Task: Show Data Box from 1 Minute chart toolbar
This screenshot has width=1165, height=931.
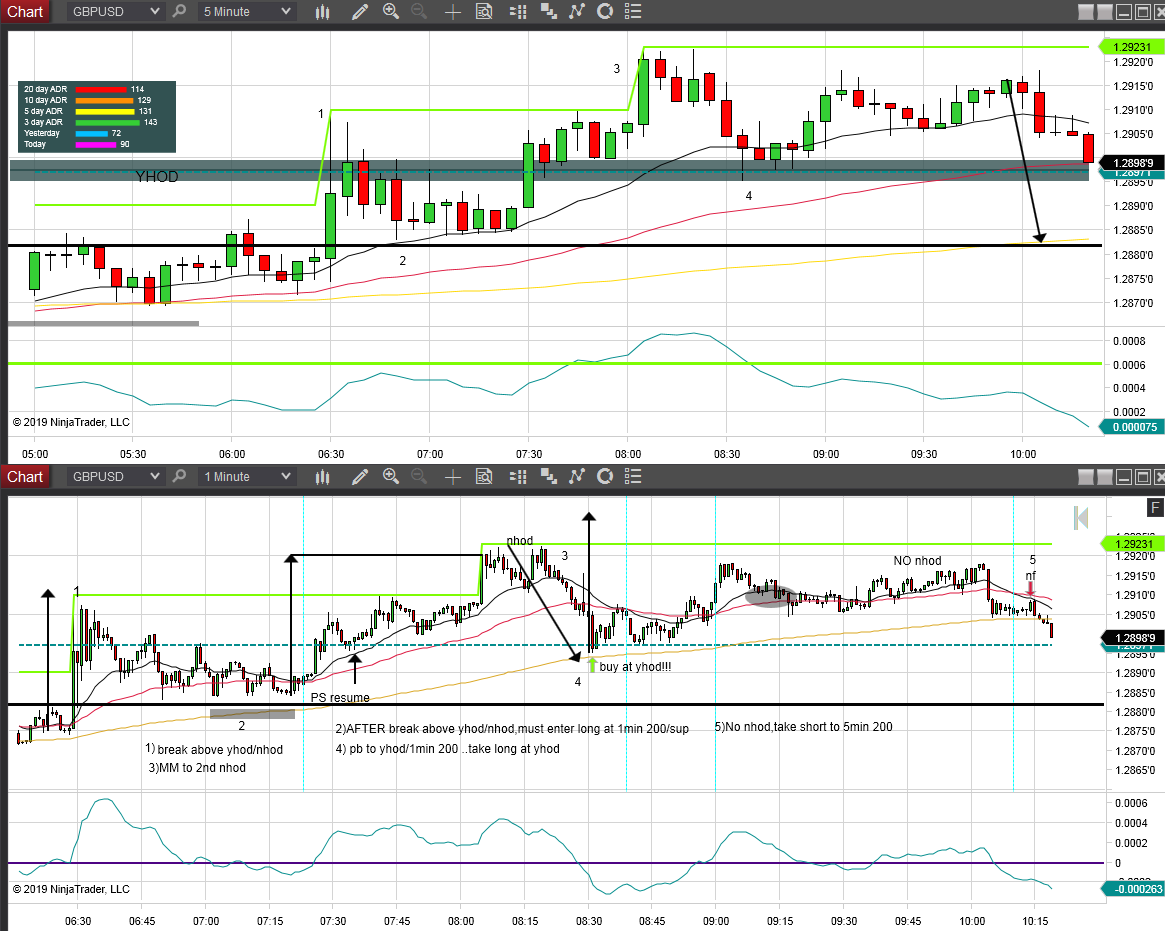Action: (484, 476)
